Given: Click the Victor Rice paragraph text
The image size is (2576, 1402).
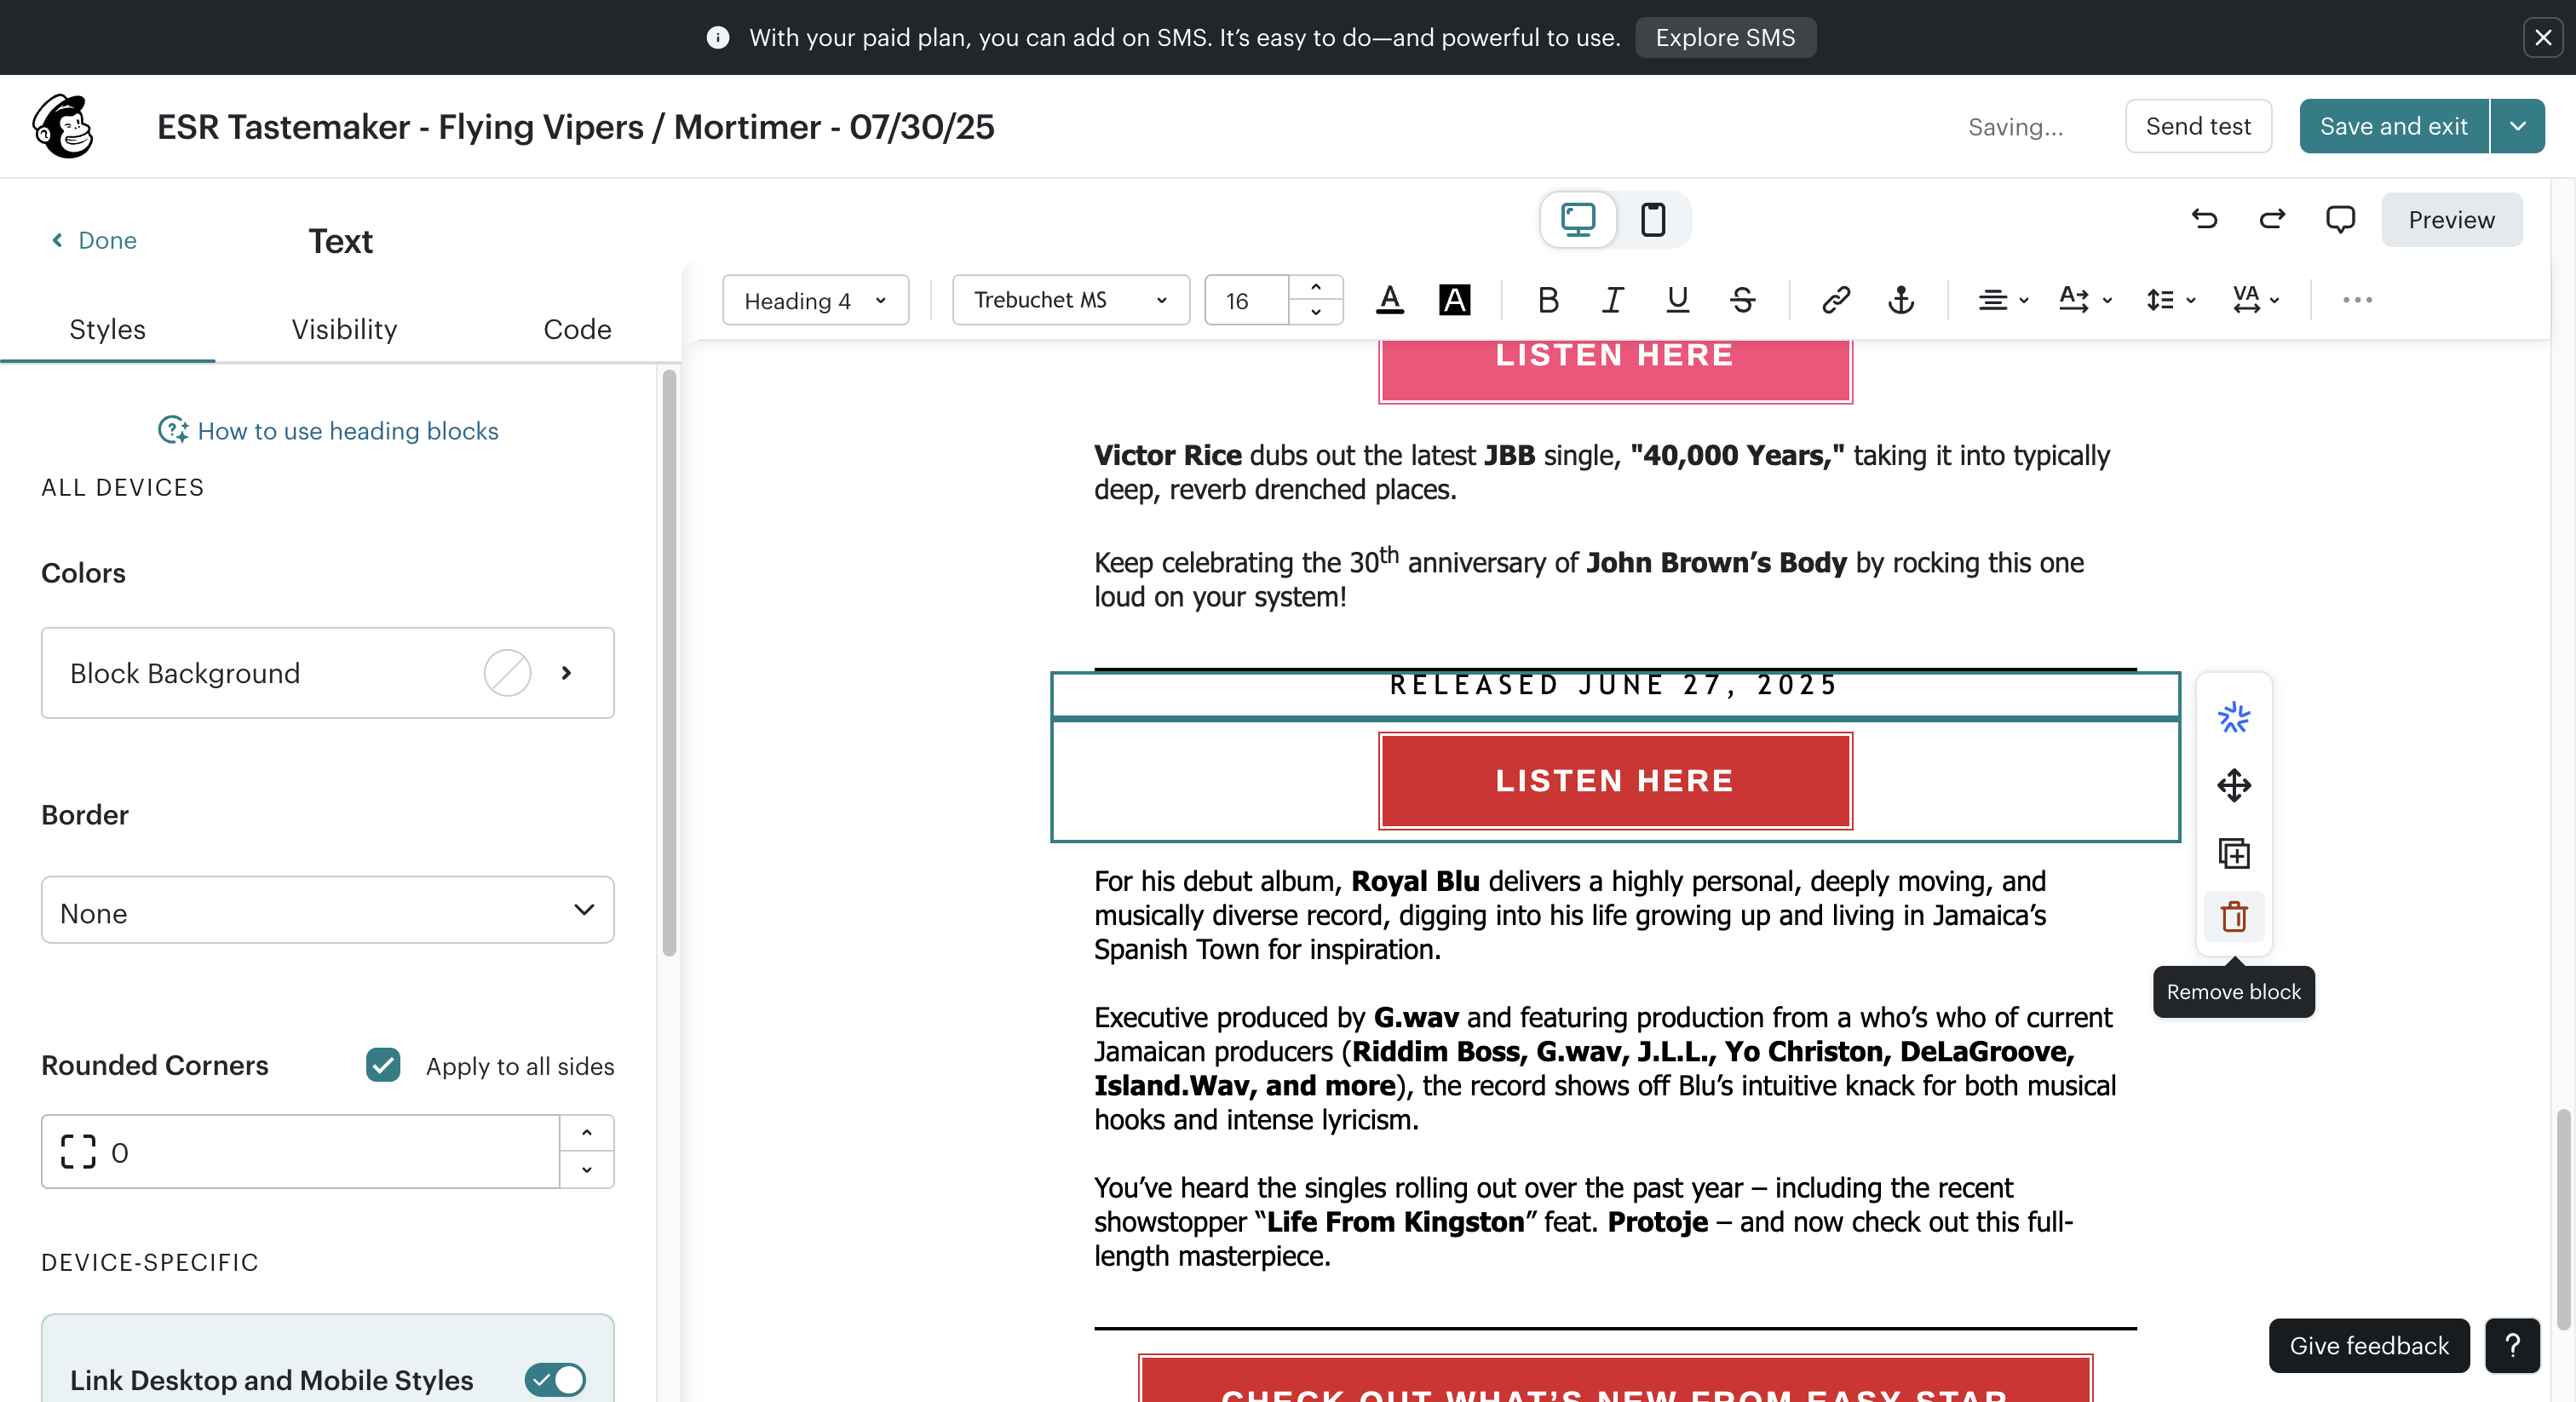Looking at the screenshot, I should click(1601, 472).
